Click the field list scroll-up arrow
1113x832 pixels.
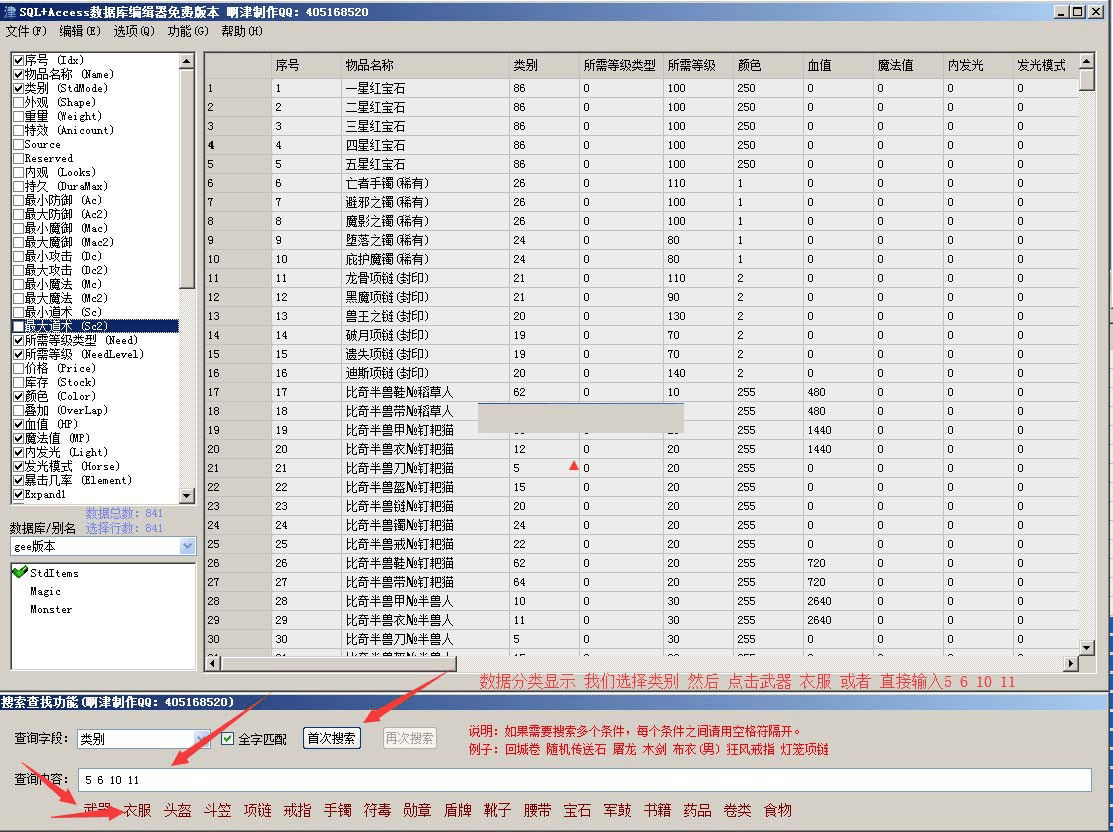[x=186, y=61]
